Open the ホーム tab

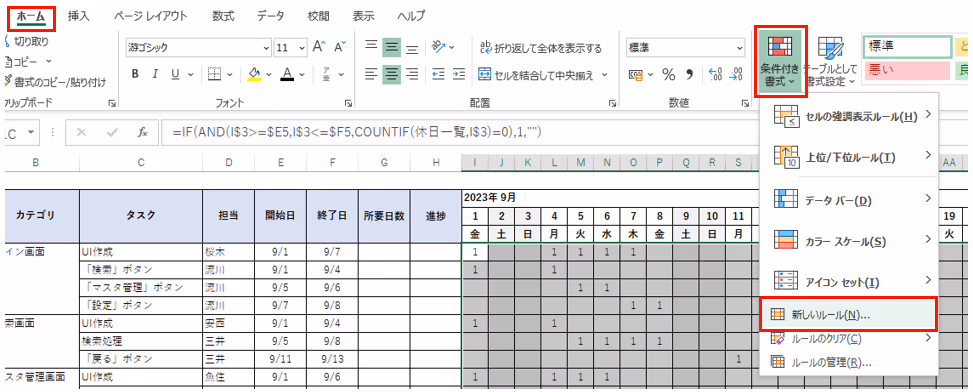(31, 17)
